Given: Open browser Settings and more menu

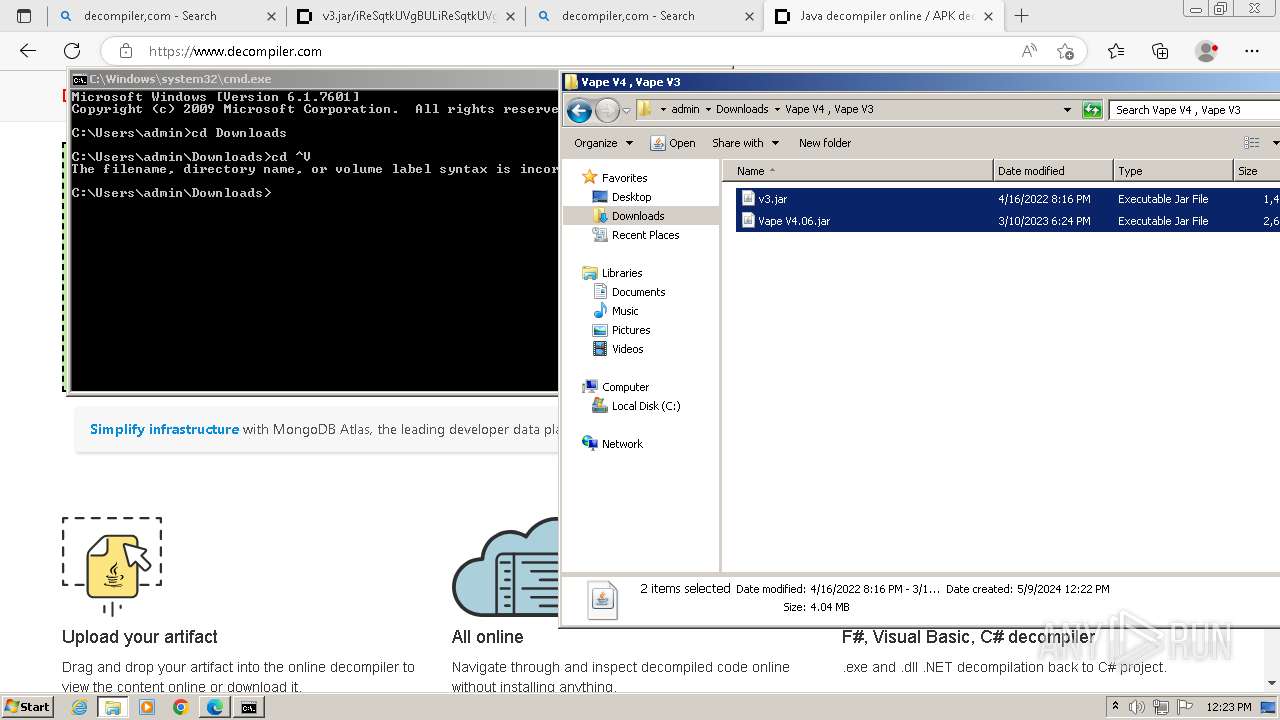Looking at the screenshot, I should (1252, 51).
